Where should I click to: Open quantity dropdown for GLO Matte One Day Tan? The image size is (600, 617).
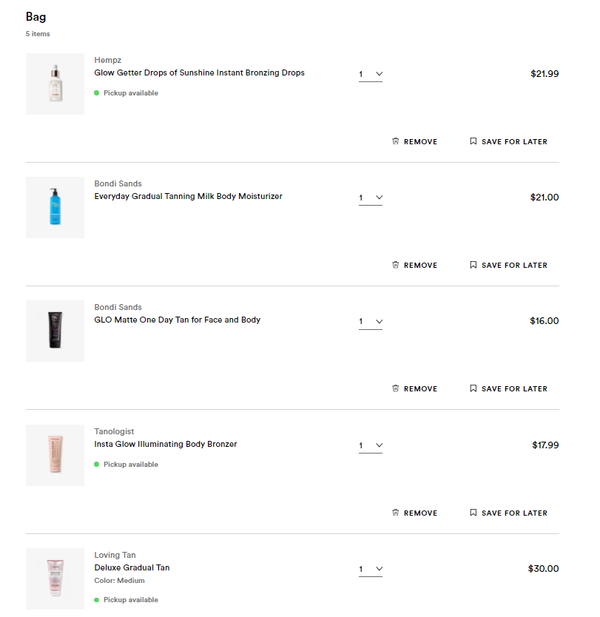coord(370,322)
